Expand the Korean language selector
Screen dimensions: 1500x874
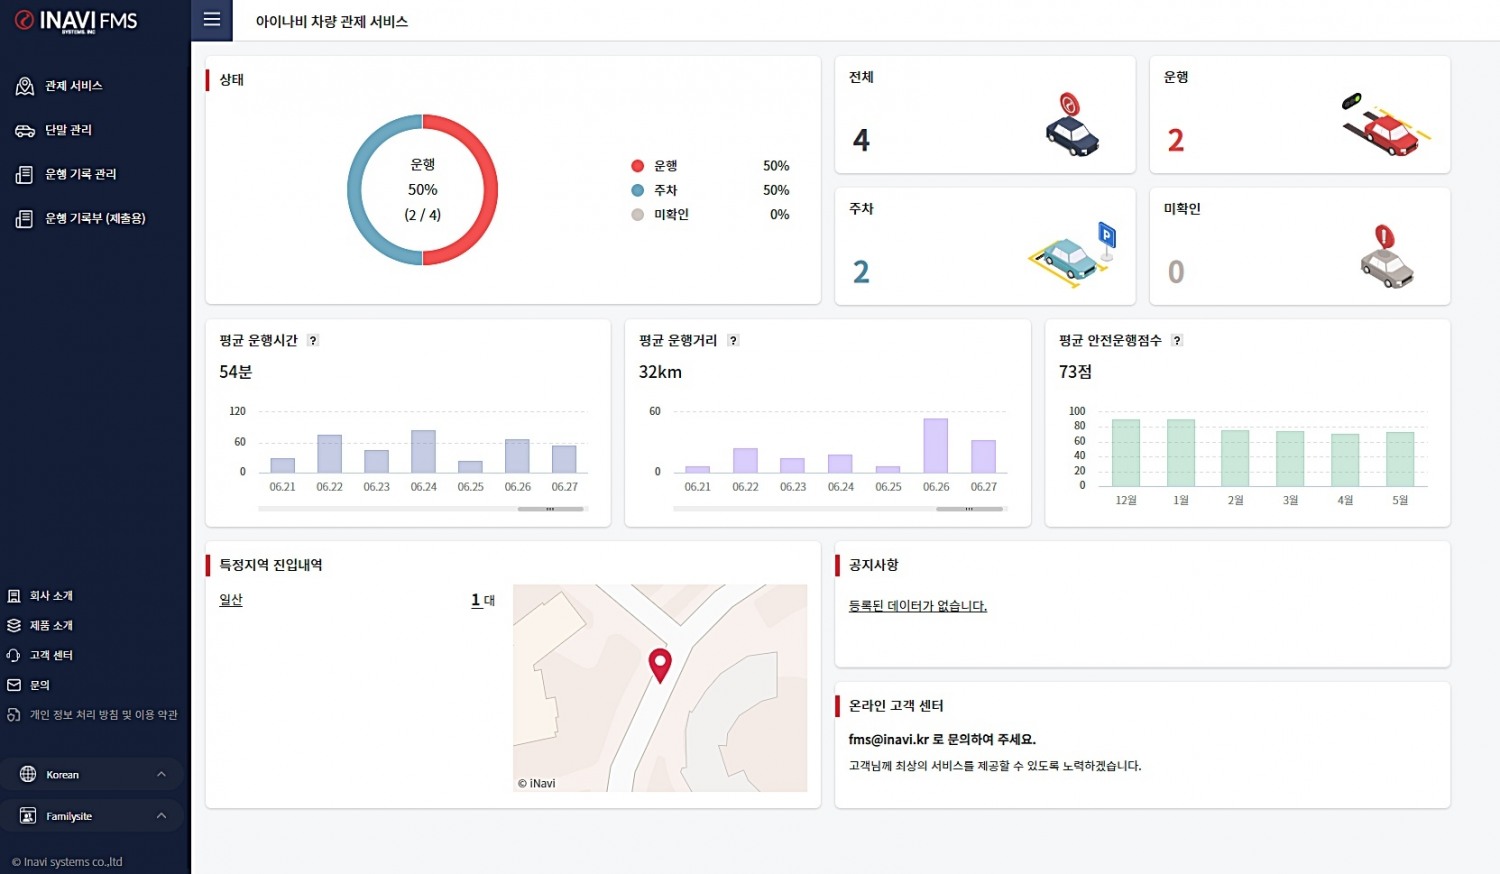click(x=92, y=774)
